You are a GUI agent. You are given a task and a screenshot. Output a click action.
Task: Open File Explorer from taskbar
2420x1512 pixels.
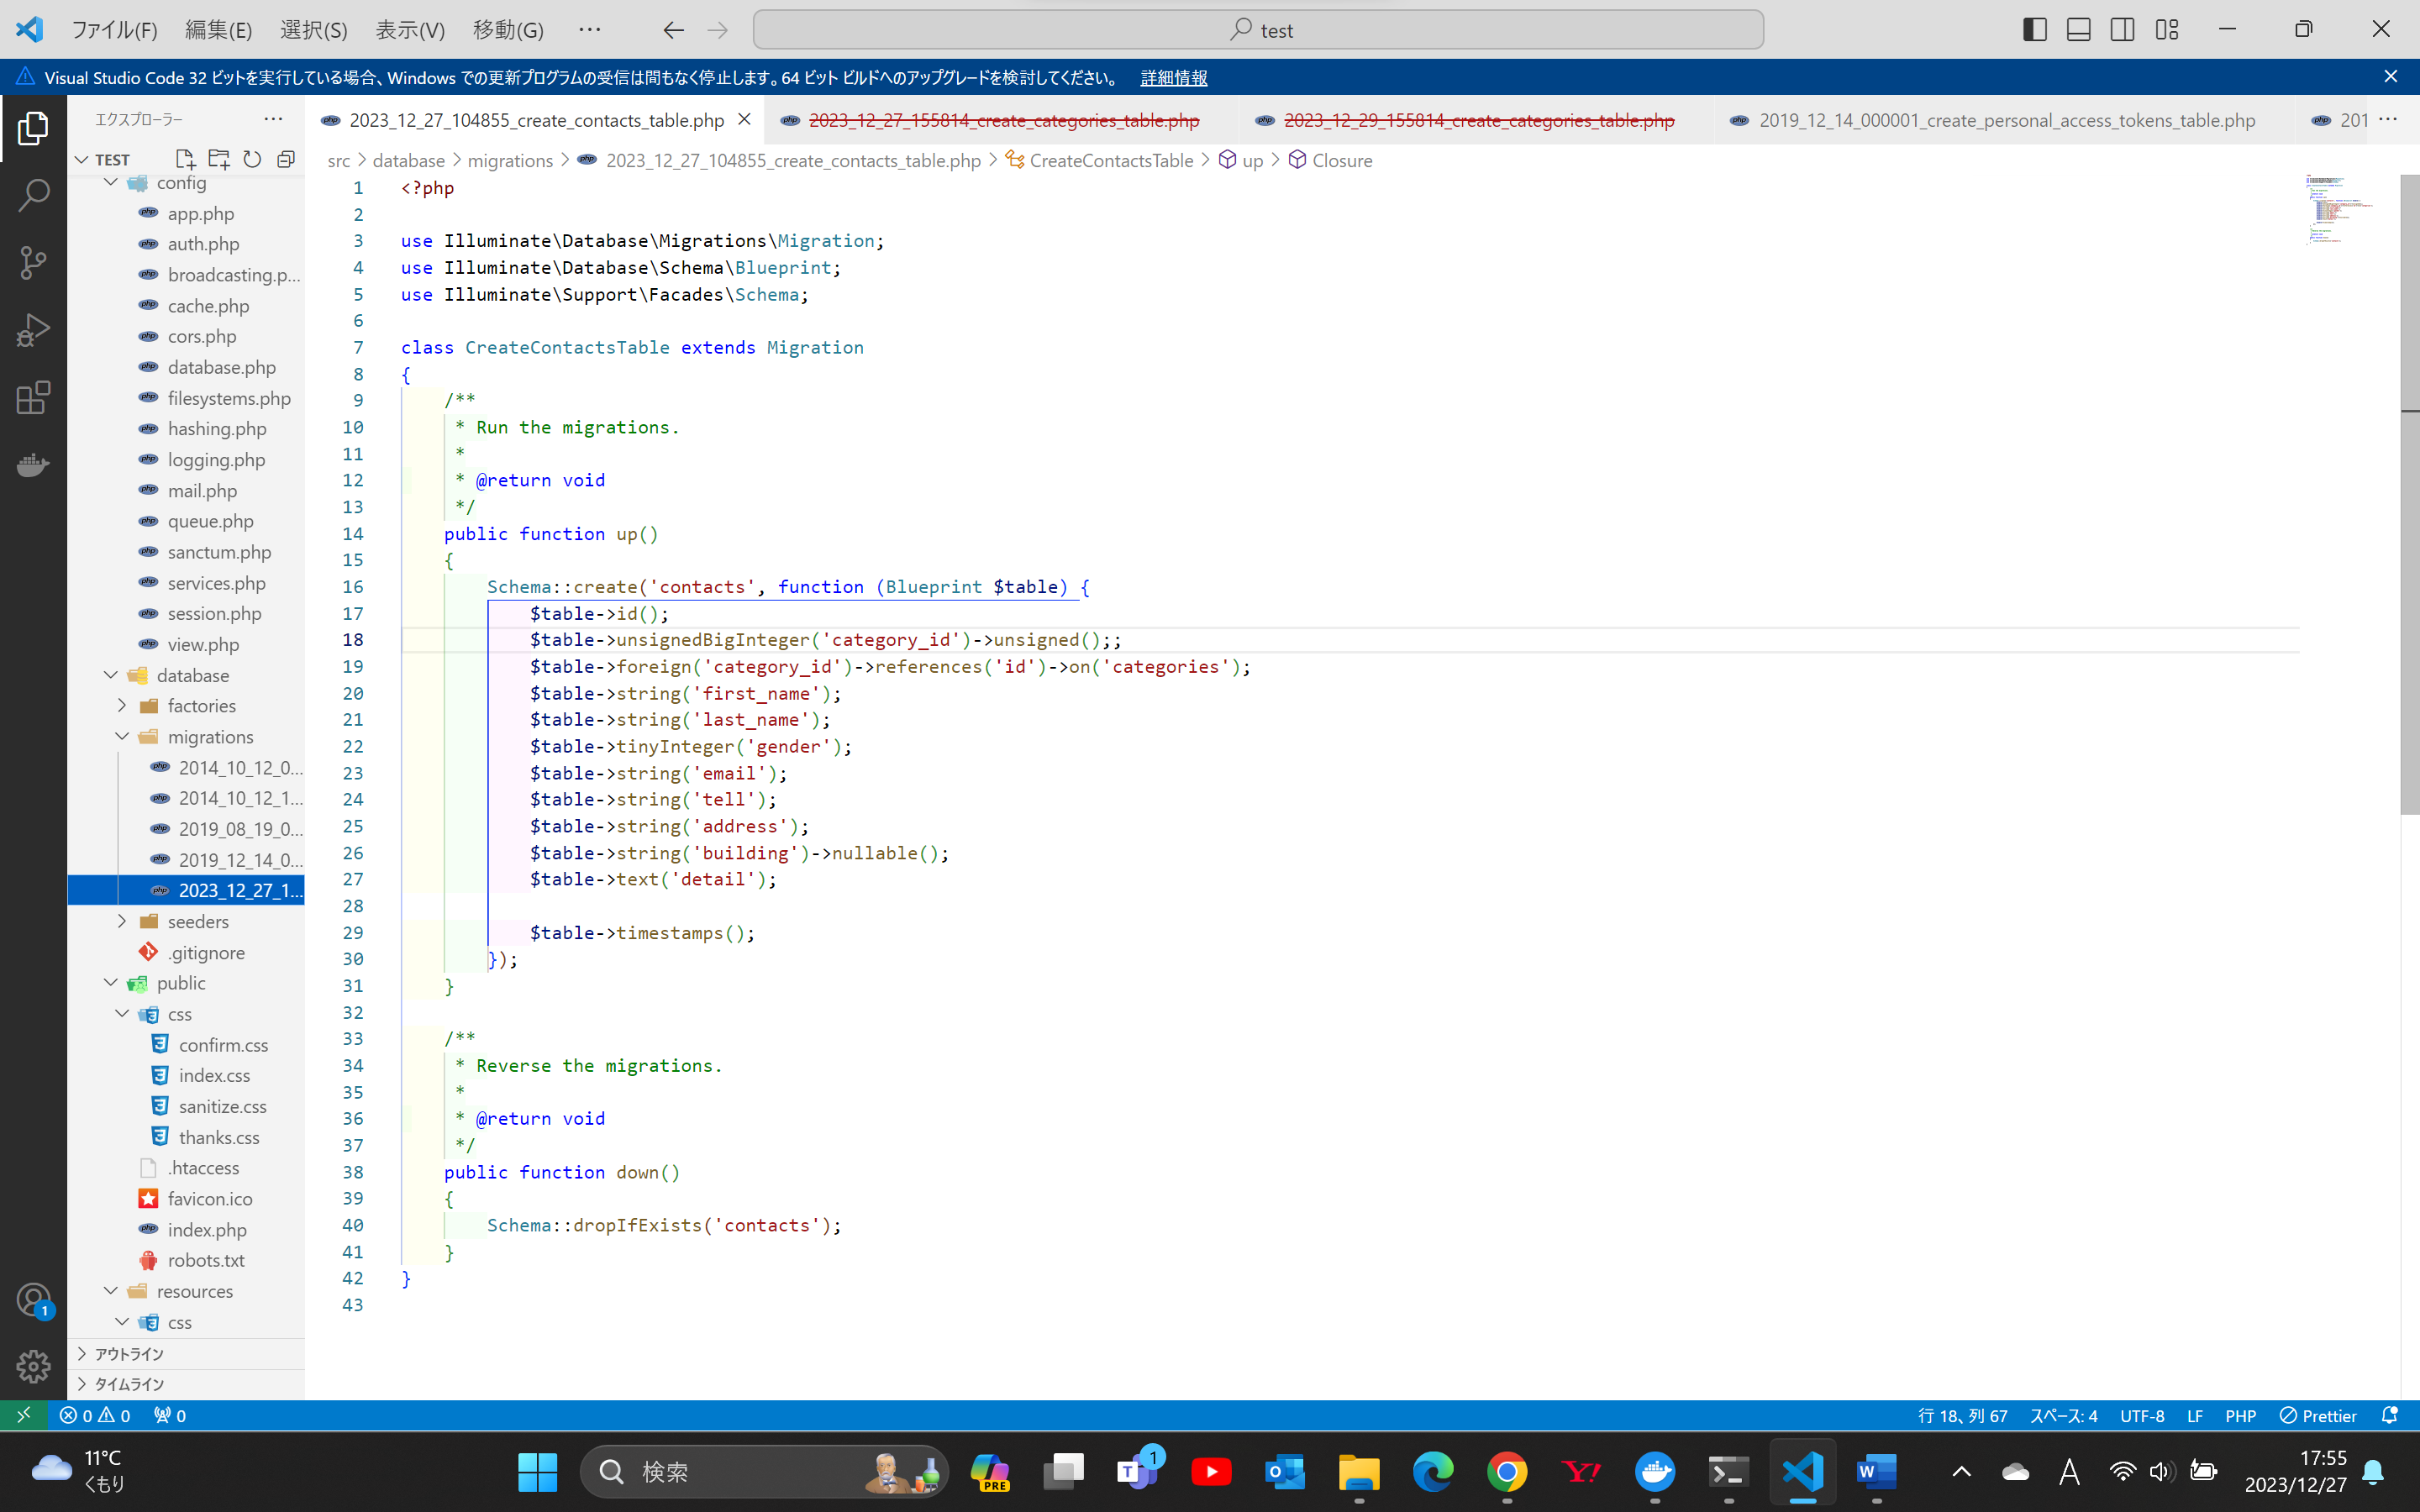click(1358, 1471)
